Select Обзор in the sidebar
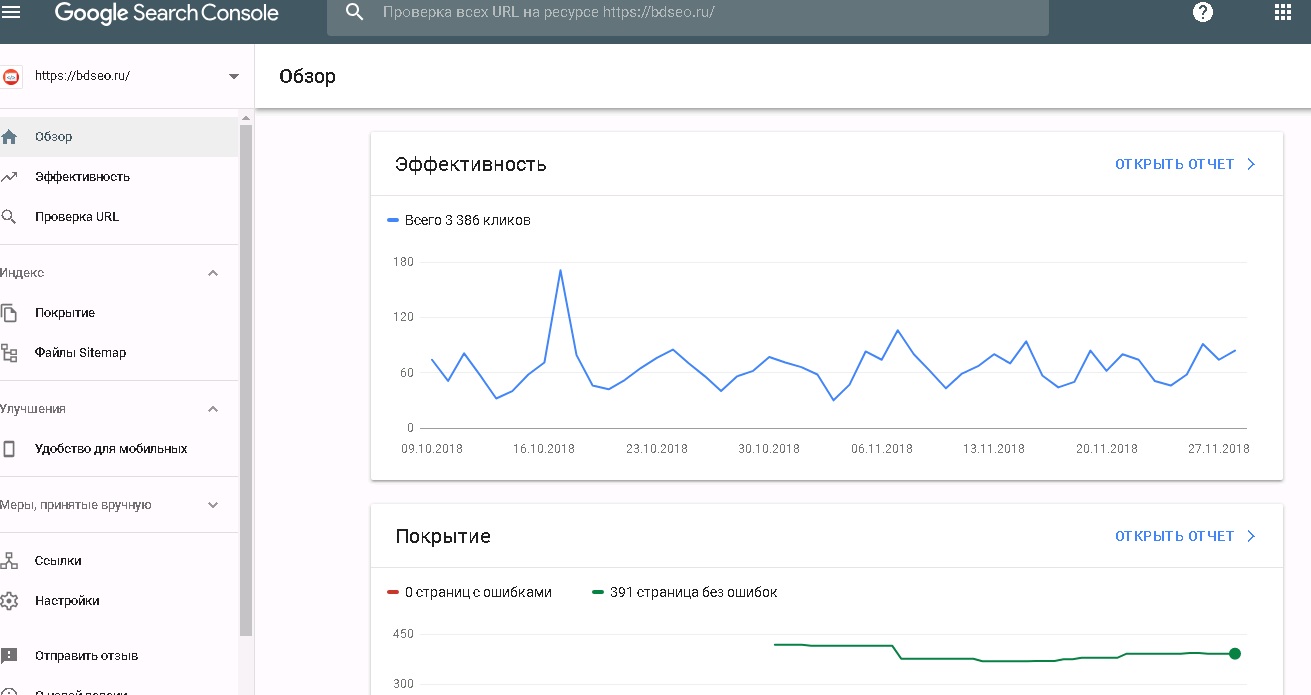 pyautogui.click(x=119, y=137)
